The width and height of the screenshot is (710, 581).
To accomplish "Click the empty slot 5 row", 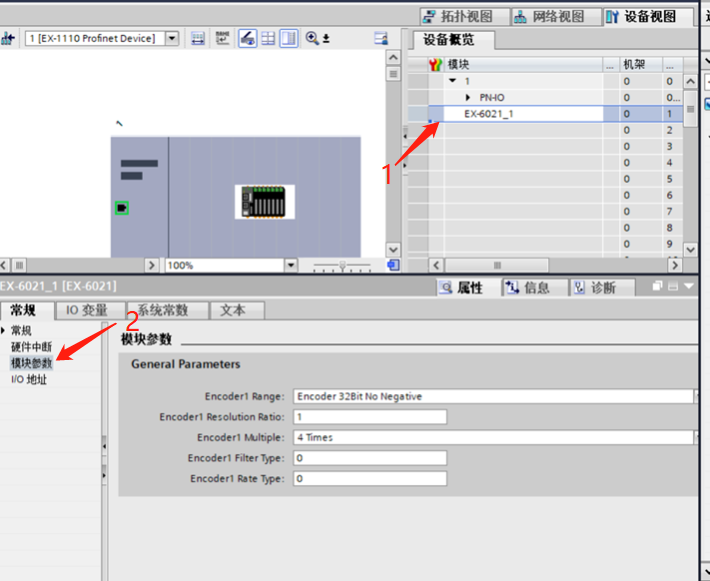I will tap(545, 179).
